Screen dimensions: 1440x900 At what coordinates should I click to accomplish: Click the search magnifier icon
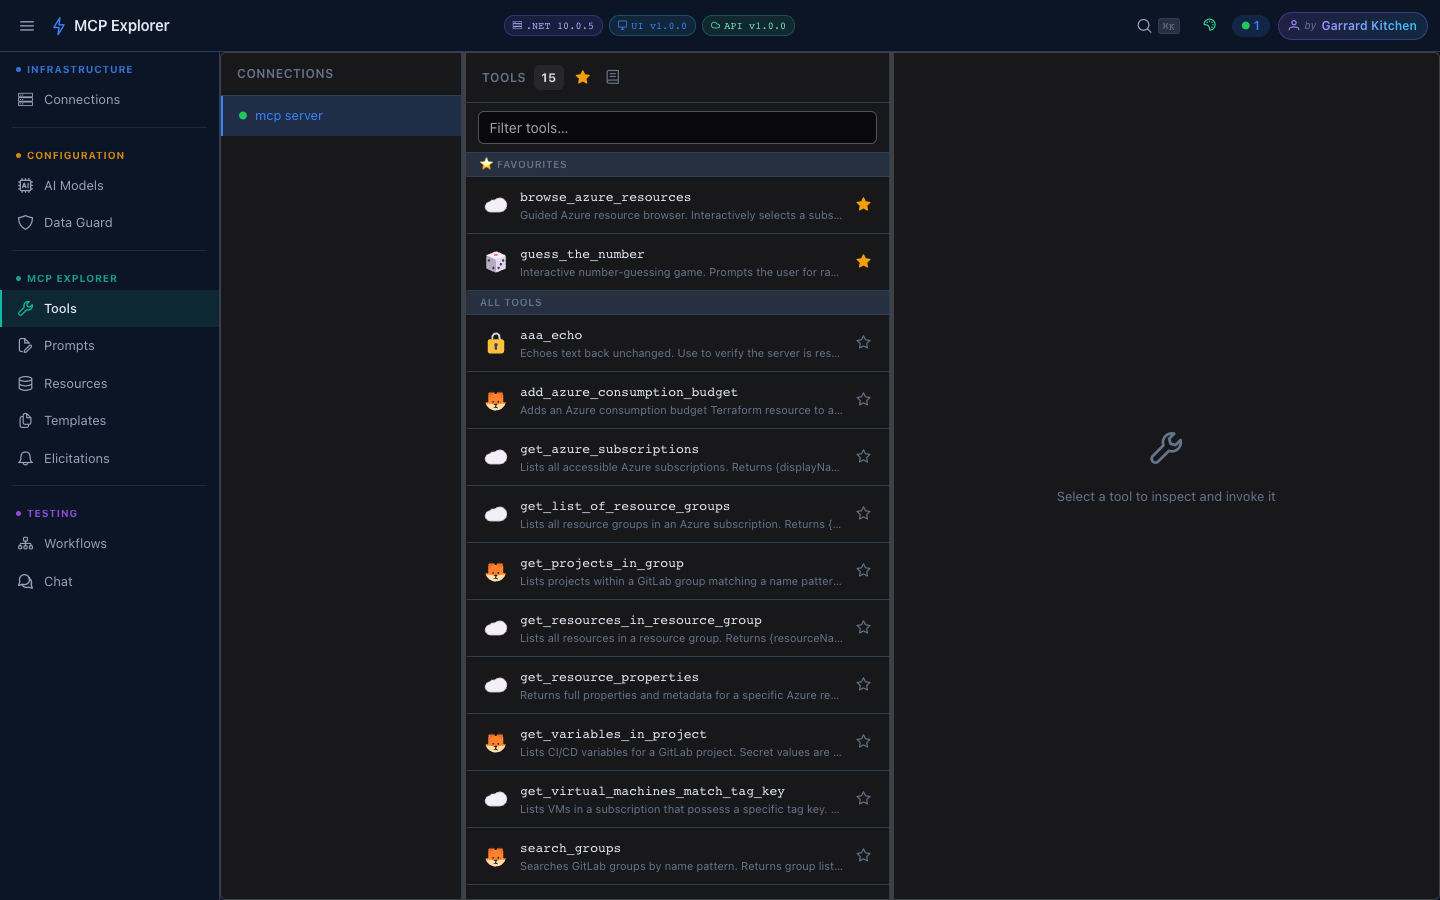click(1144, 26)
